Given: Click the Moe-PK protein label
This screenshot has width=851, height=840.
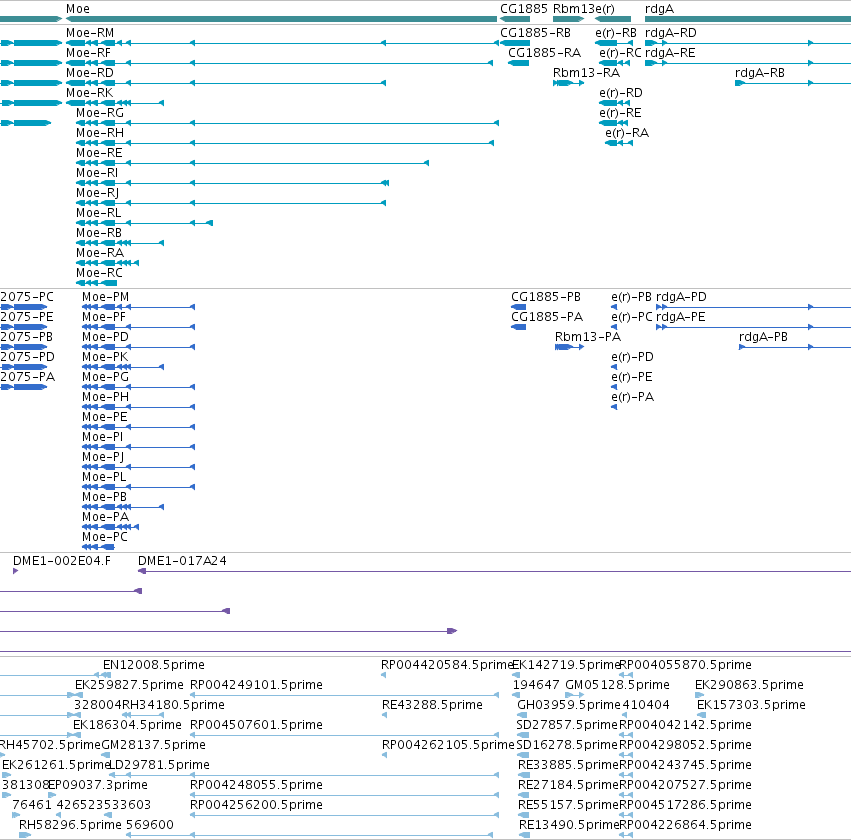Looking at the screenshot, I should point(105,357).
